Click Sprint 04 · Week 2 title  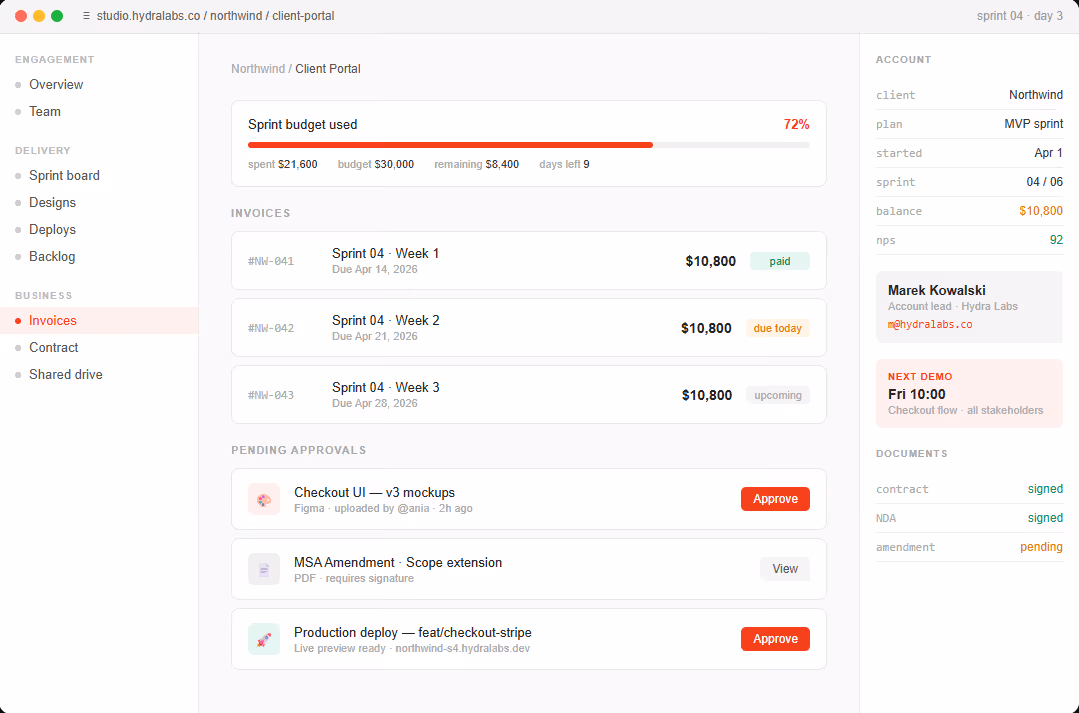pos(385,320)
